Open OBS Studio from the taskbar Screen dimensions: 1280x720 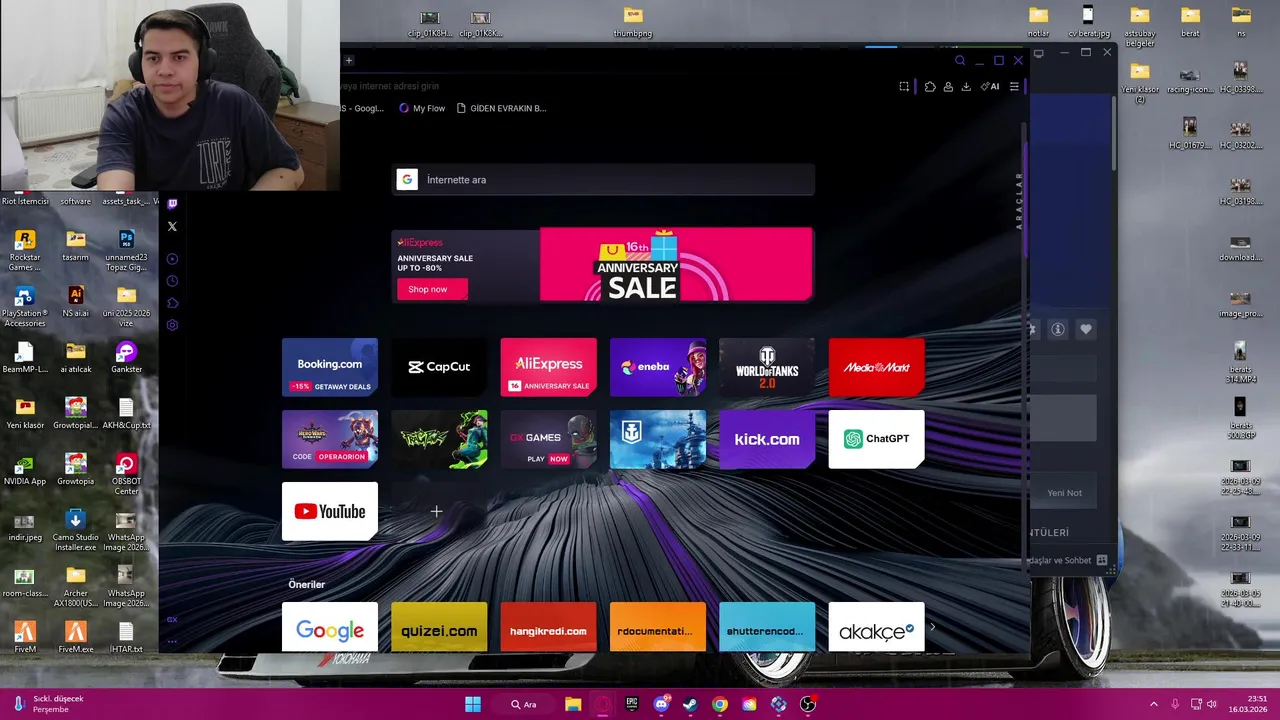(x=808, y=704)
